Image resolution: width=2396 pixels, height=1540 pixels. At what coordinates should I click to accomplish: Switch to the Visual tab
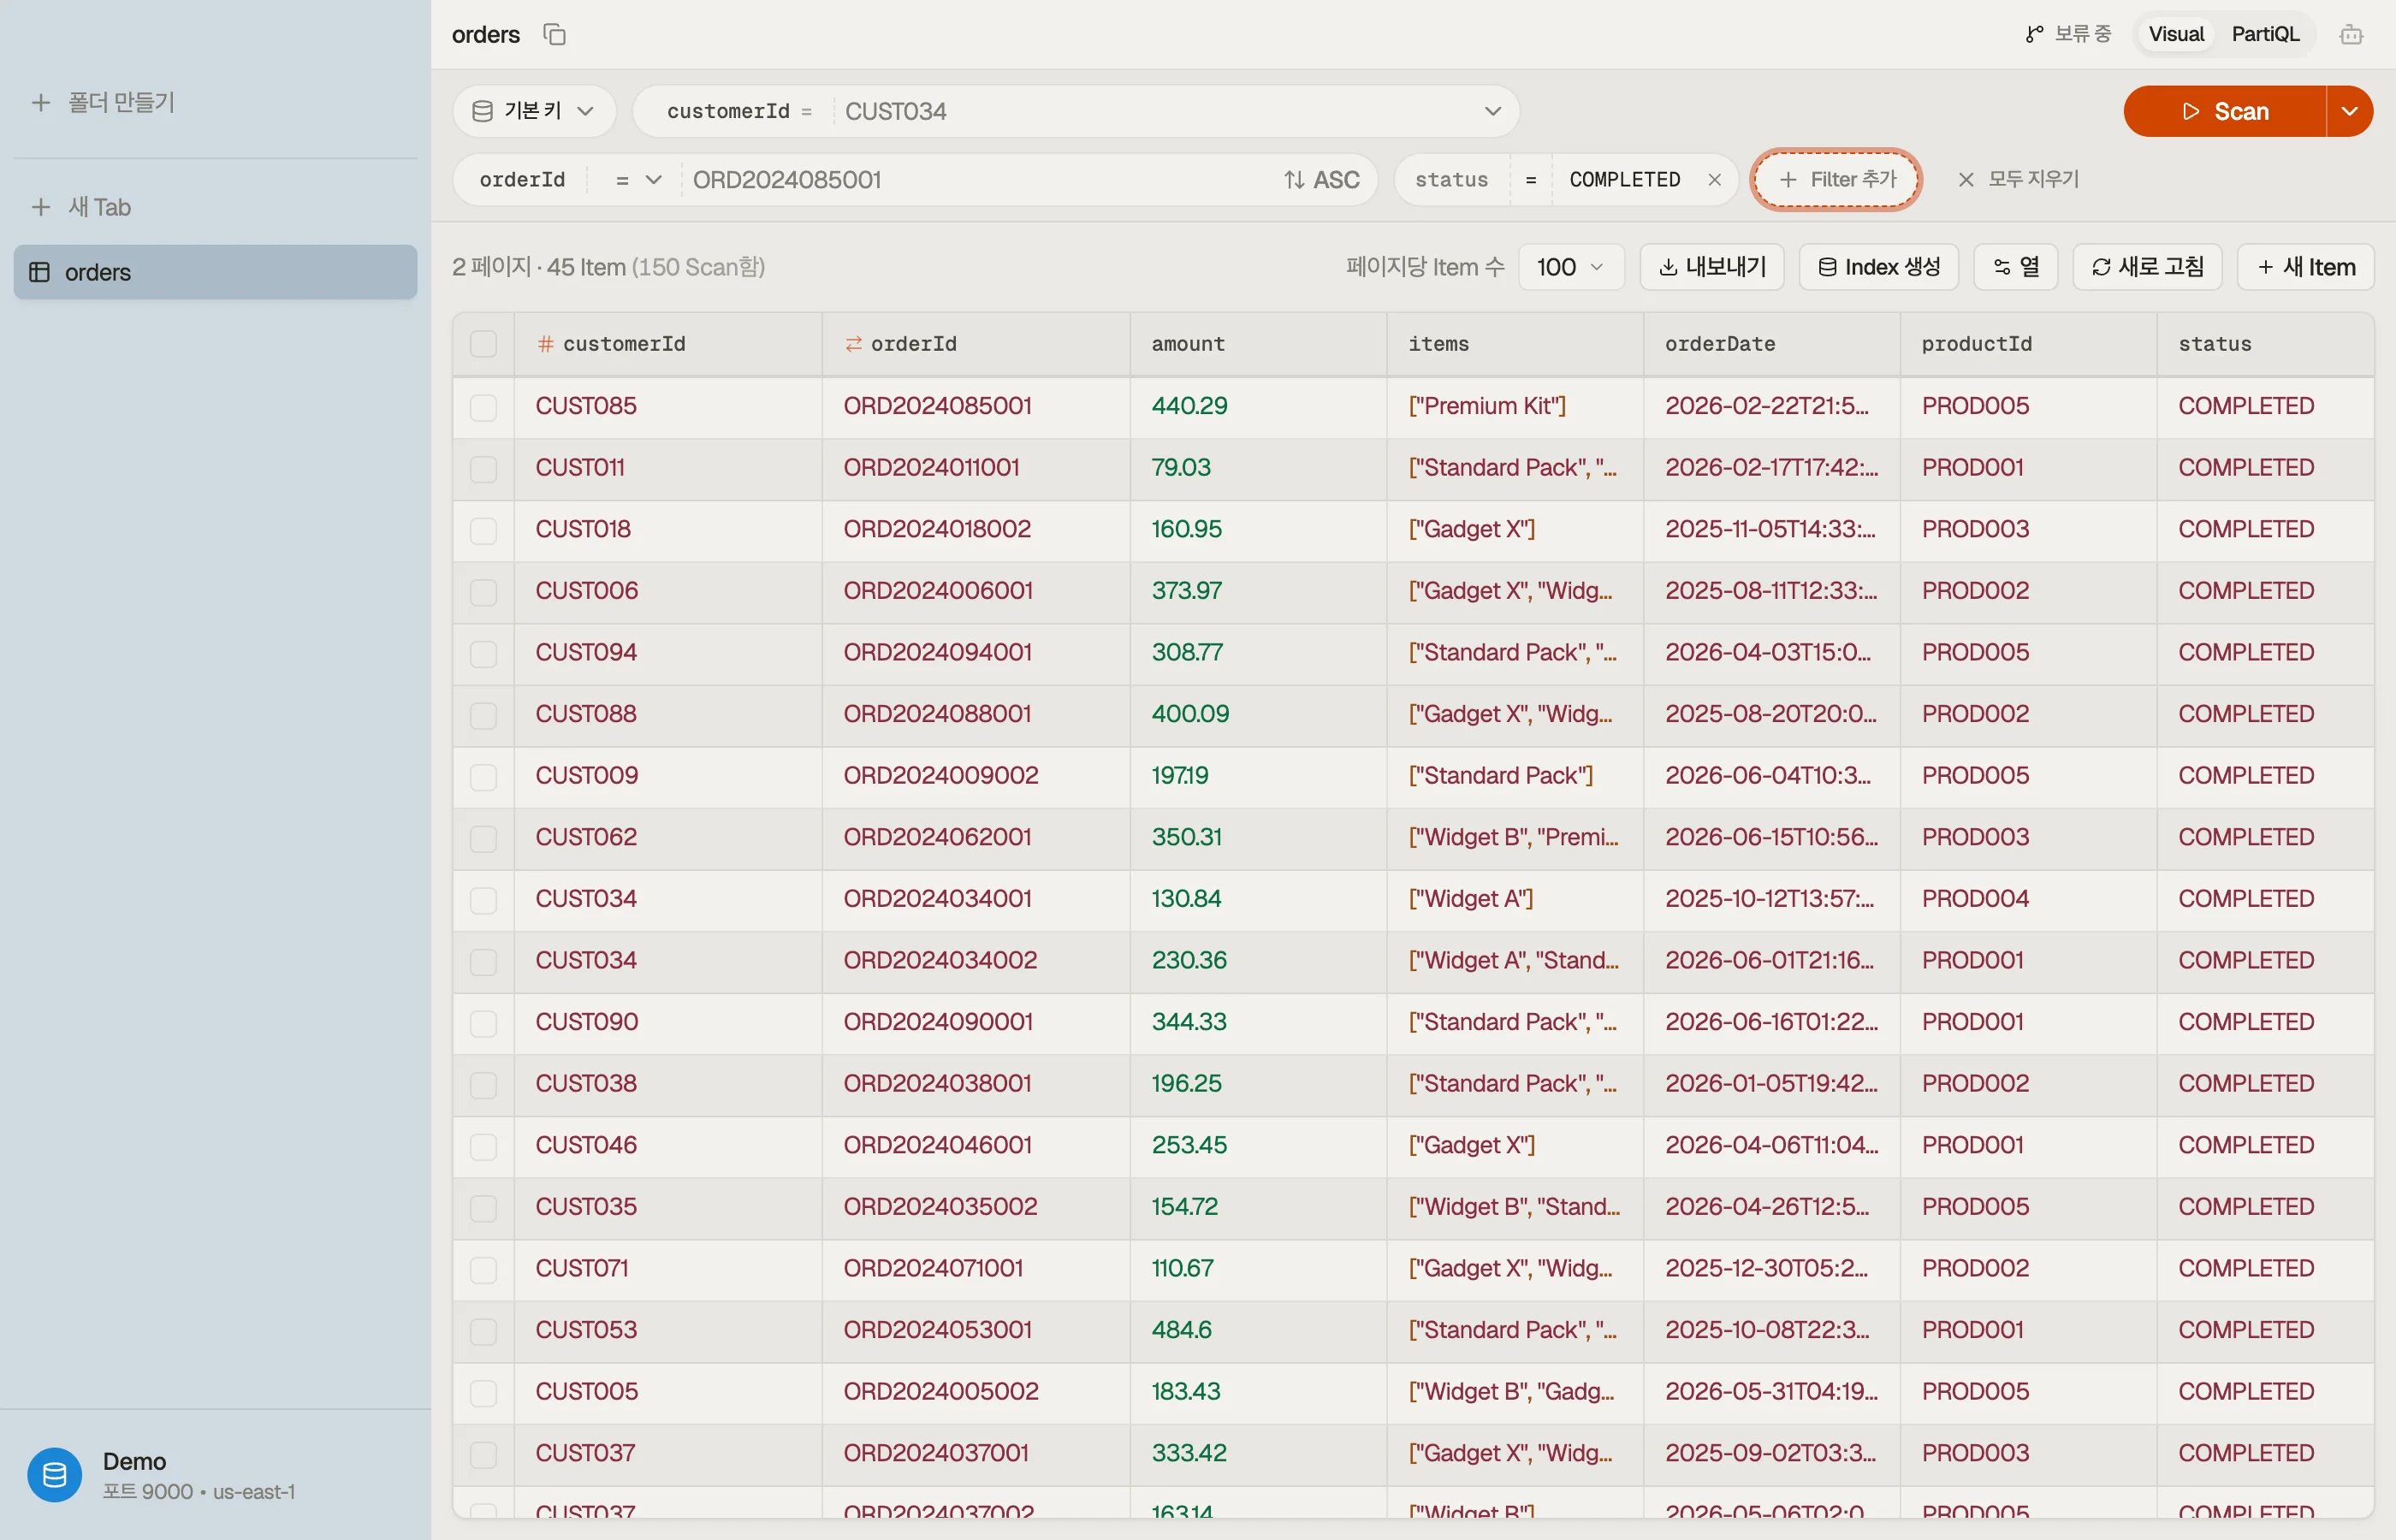coord(2175,35)
